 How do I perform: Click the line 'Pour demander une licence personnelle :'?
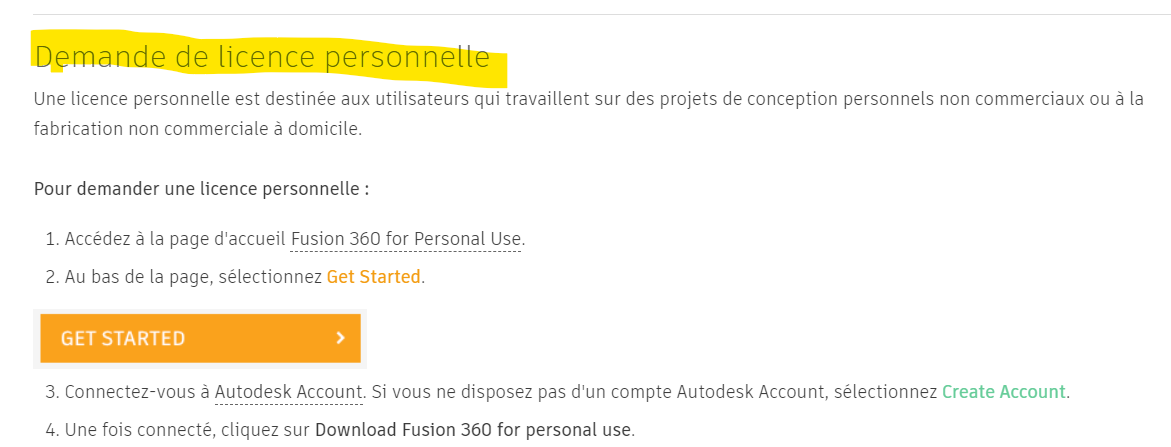pos(201,189)
